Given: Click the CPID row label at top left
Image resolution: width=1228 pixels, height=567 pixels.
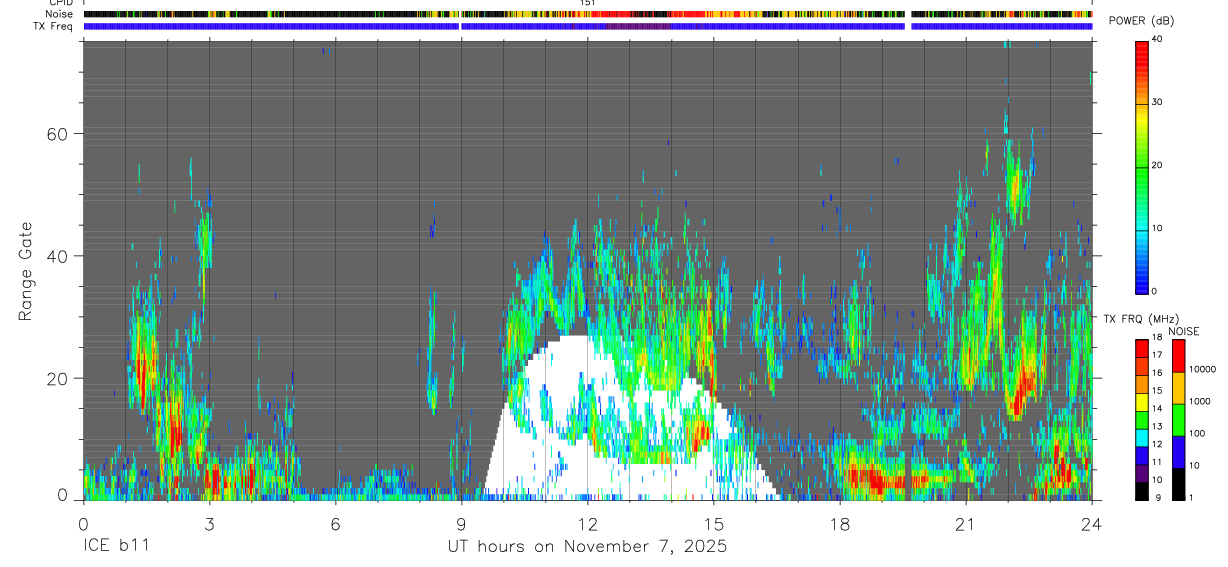Looking at the screenshot, I should (62, 3).
